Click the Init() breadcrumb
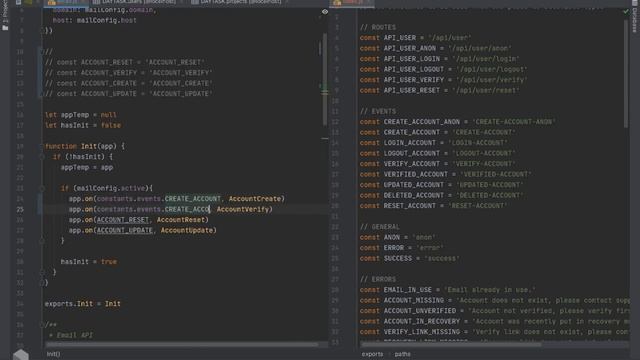 coord(53,354)
